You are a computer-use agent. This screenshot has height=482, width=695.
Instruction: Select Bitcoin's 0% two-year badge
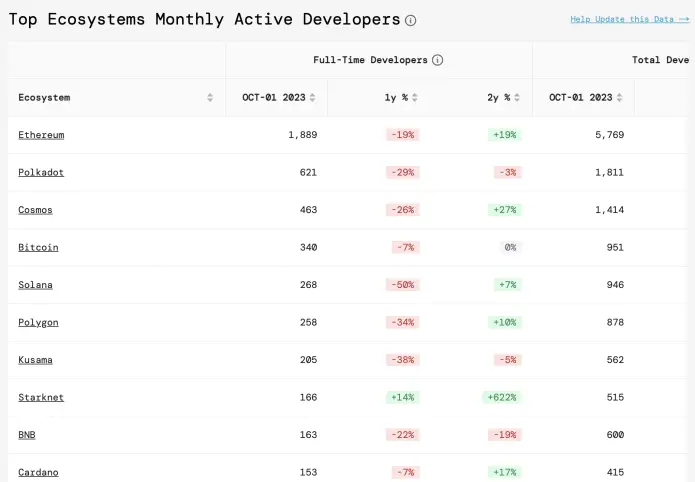[x=511, y=247]
